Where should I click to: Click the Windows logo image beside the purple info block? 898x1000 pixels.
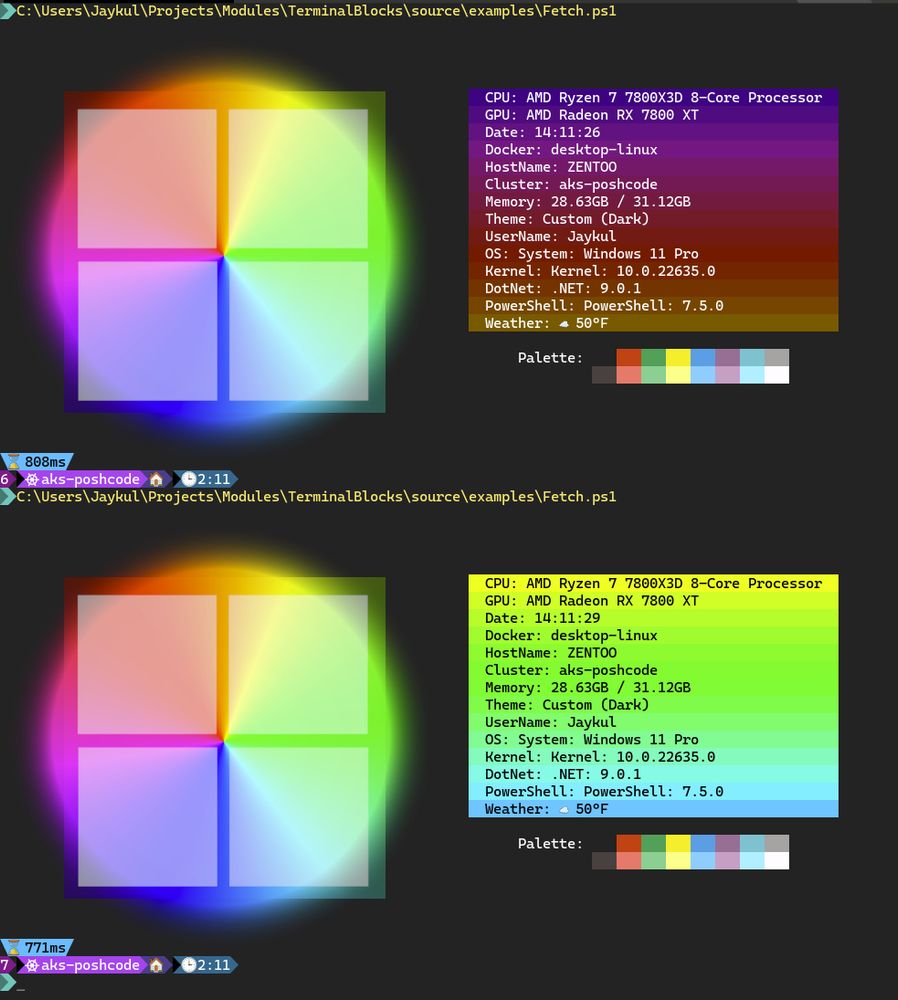click(x=224, y=252)
